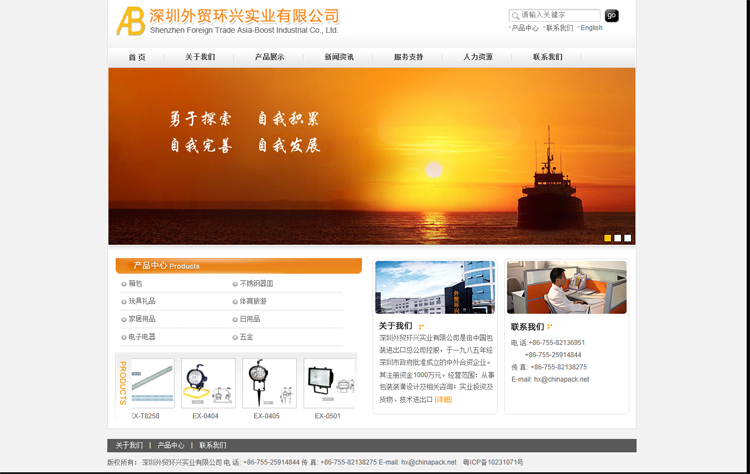The width and height of the screenshot is (750, 474).
Task: Open 关于我们 in navigation bar
Action: [x=200, y=57]
